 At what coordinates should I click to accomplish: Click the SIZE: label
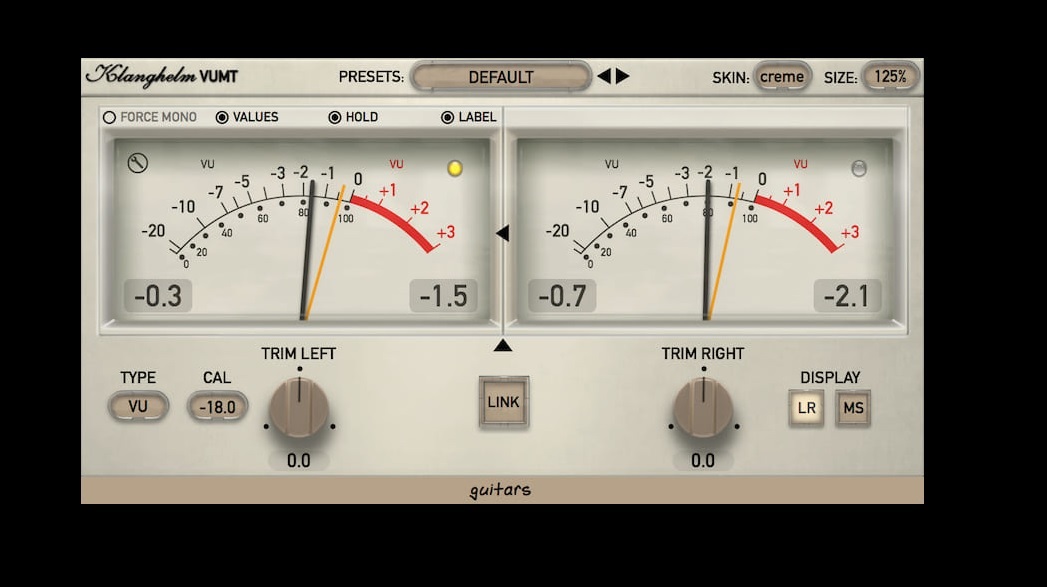[841, 78]
